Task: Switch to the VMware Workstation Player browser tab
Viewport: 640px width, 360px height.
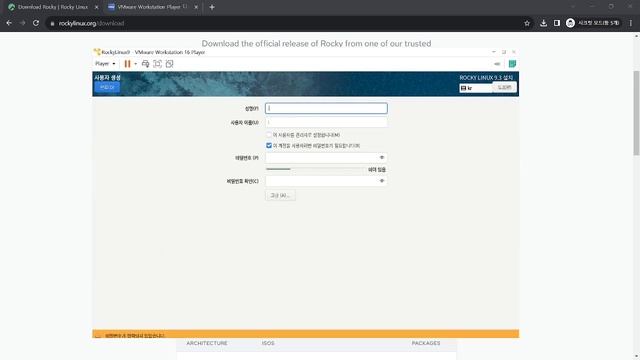Action: pyautogui.click(x=149, y=7)
